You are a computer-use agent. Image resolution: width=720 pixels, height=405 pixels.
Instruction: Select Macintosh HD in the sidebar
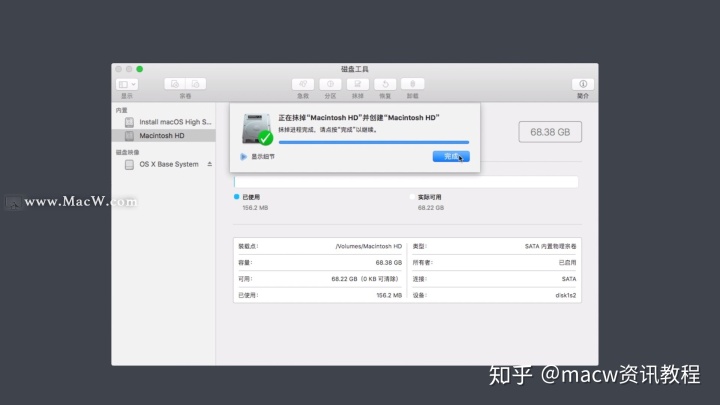(163, 135)
